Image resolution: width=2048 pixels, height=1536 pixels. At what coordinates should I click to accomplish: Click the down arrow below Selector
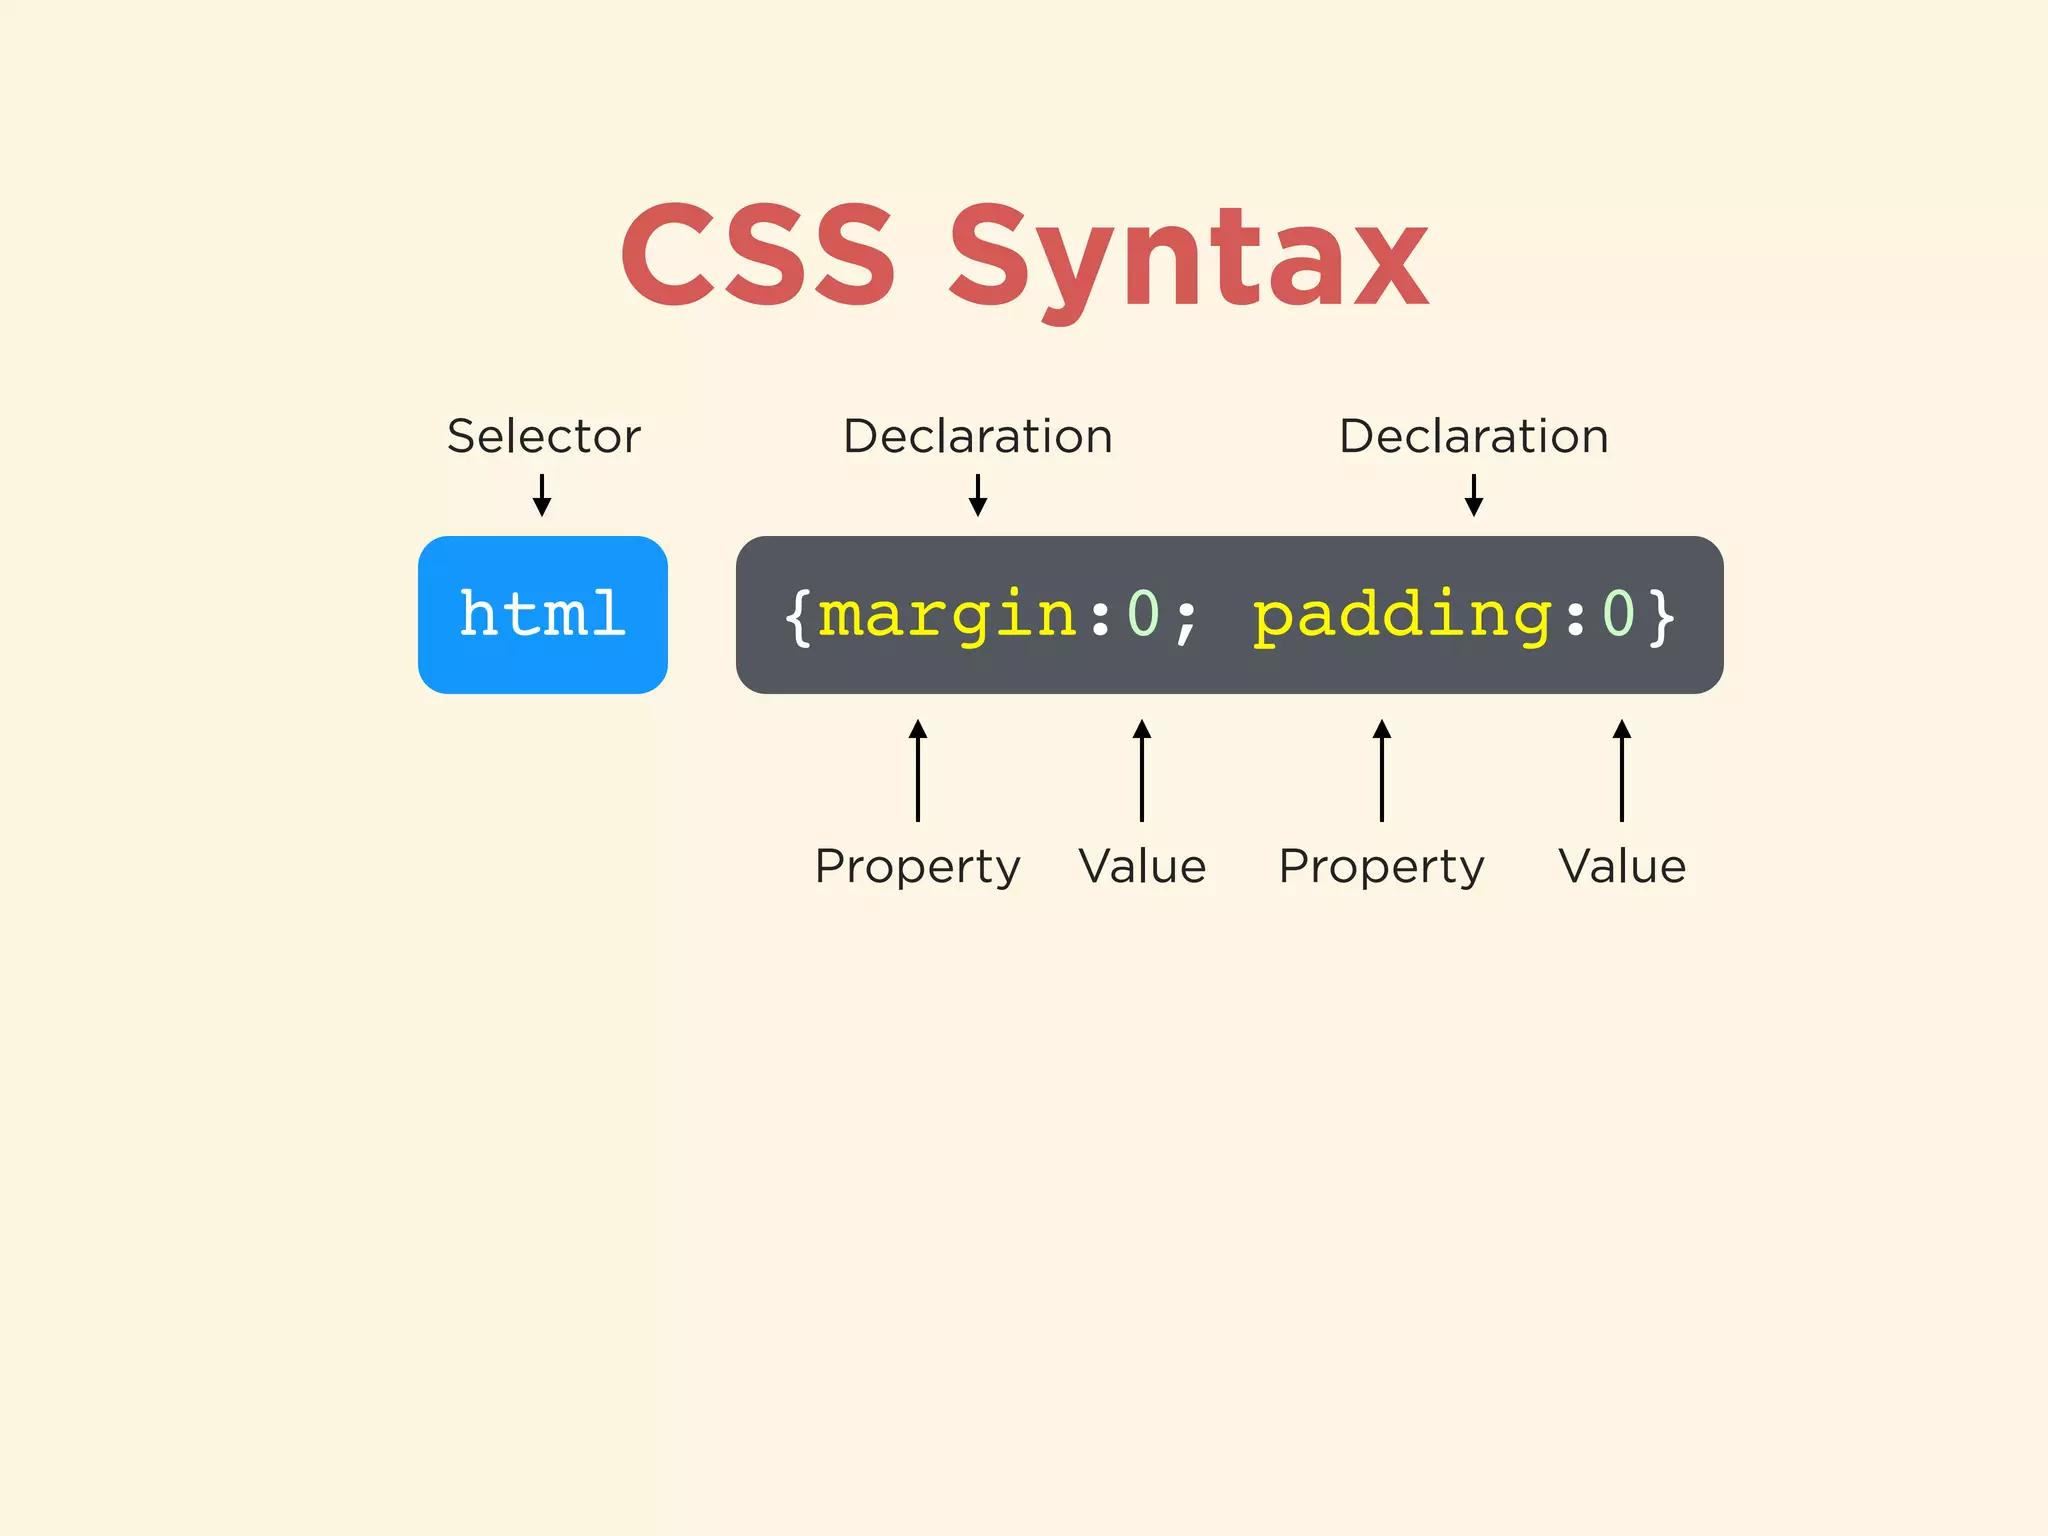point(542,494)
